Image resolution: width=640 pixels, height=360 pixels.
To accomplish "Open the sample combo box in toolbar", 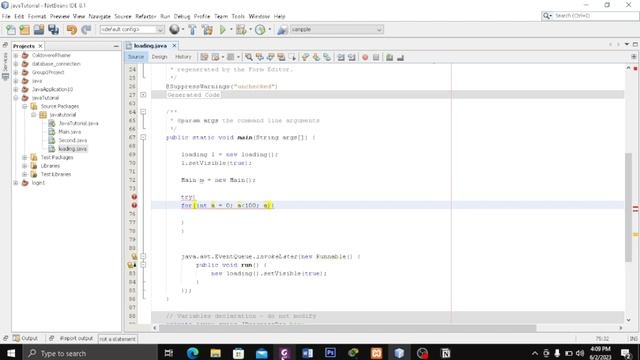I will click(337, 29).
